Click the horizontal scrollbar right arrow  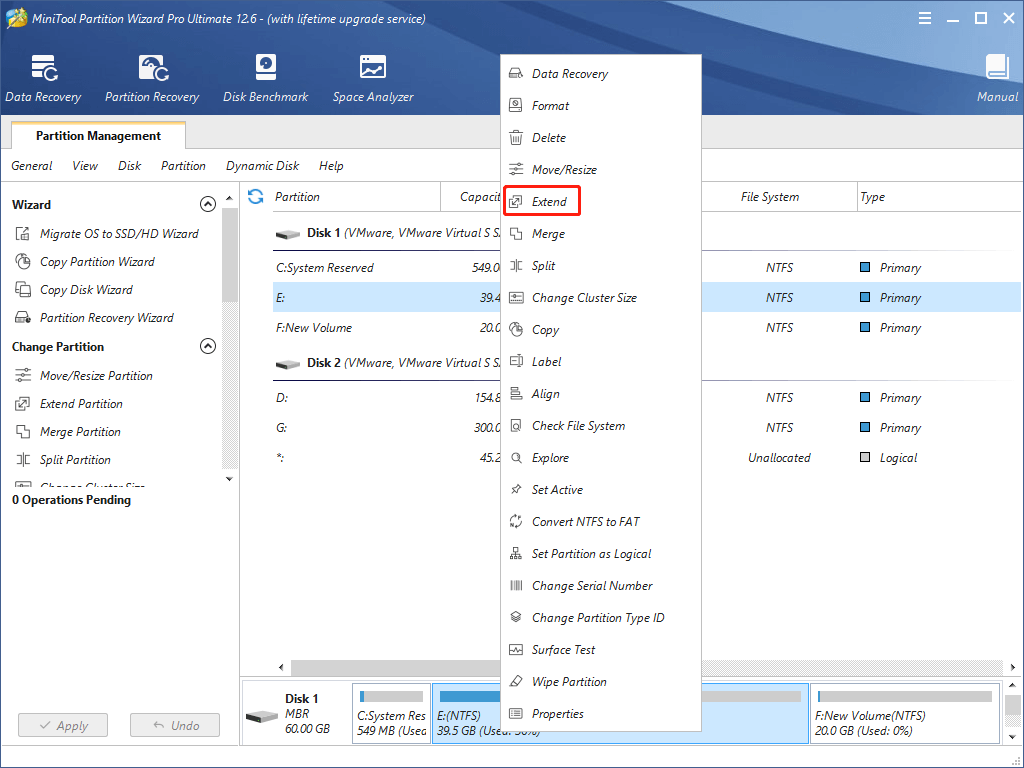point(1012,667)
